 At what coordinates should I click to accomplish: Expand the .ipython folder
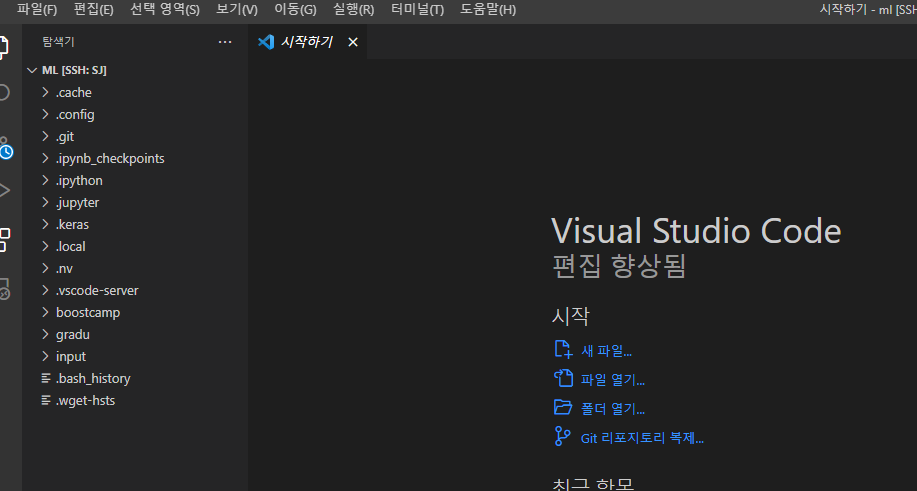[x=45, y=180]
